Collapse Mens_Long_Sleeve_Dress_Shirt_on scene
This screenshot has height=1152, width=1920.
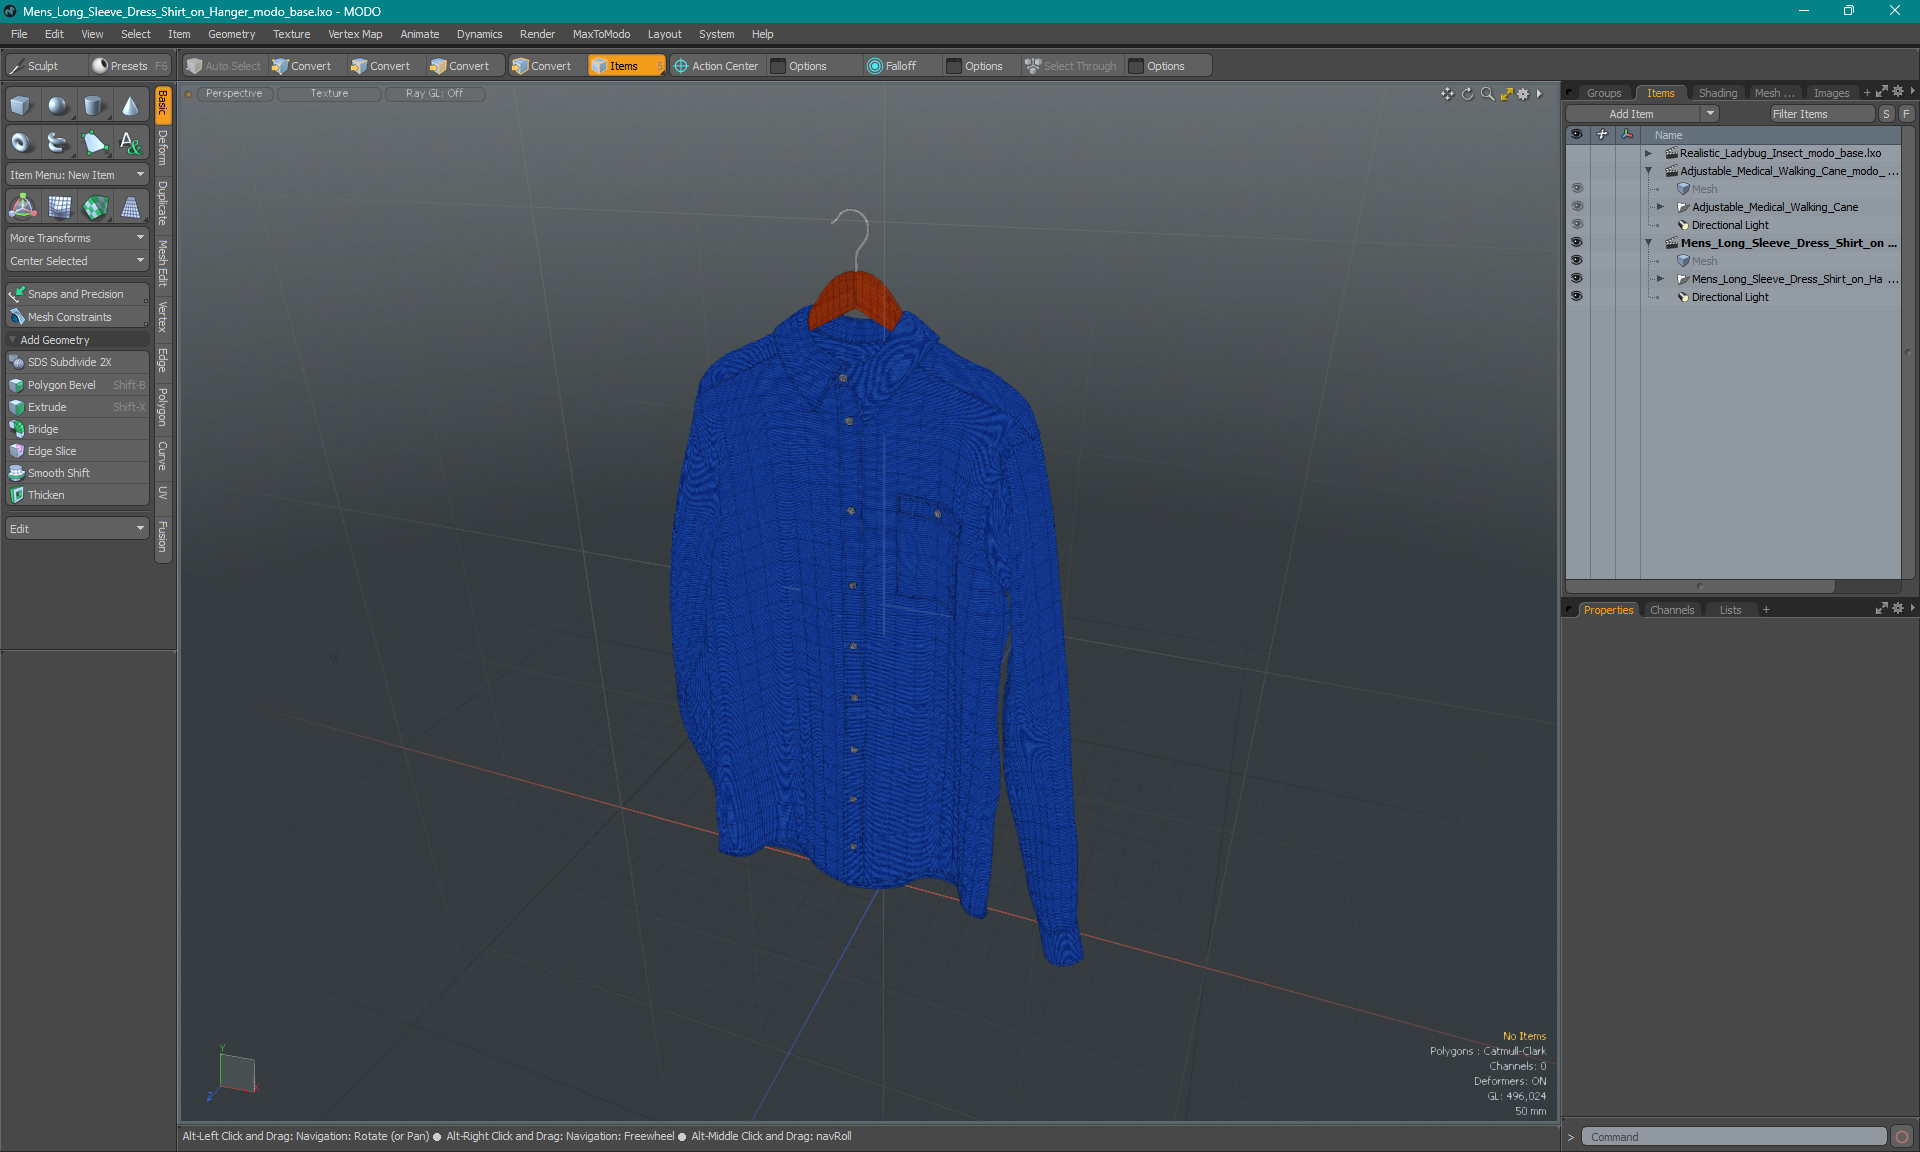click(1648, 243)
